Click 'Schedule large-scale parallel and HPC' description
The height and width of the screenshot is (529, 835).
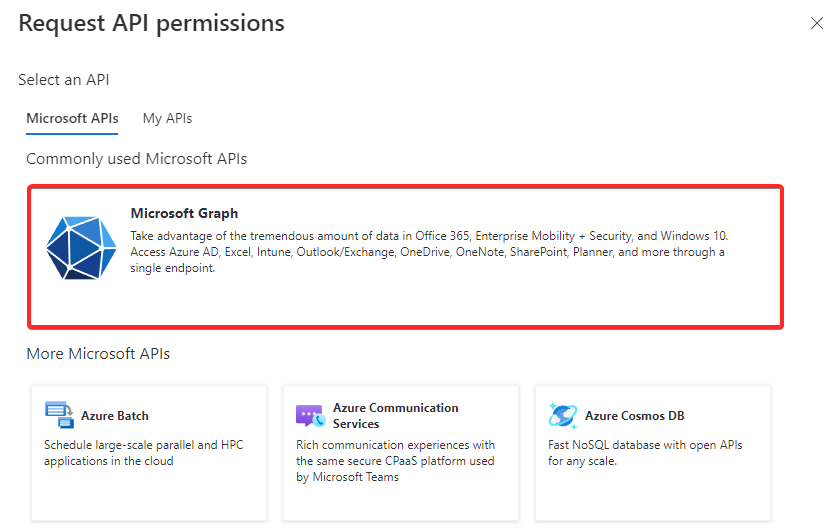[144, 453]
